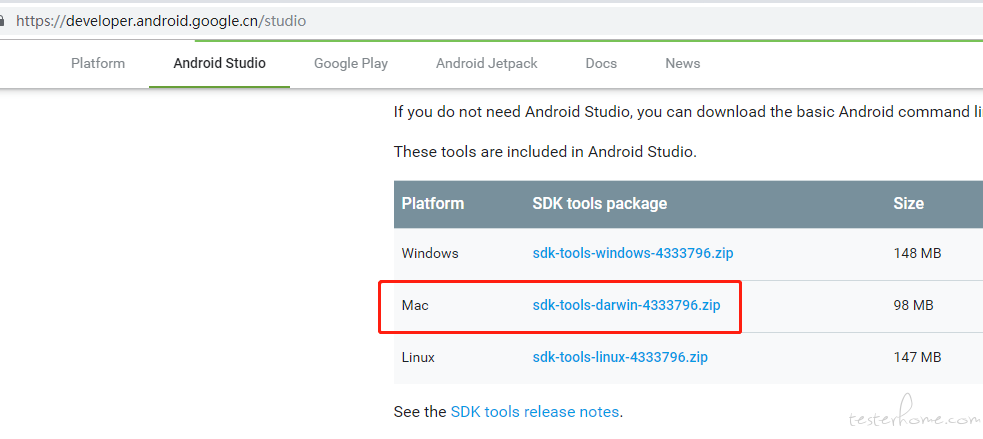The height and width of the screenshot is (439, 983).
Task: Click the lock icon in the address bar
Action: [2, 21]
